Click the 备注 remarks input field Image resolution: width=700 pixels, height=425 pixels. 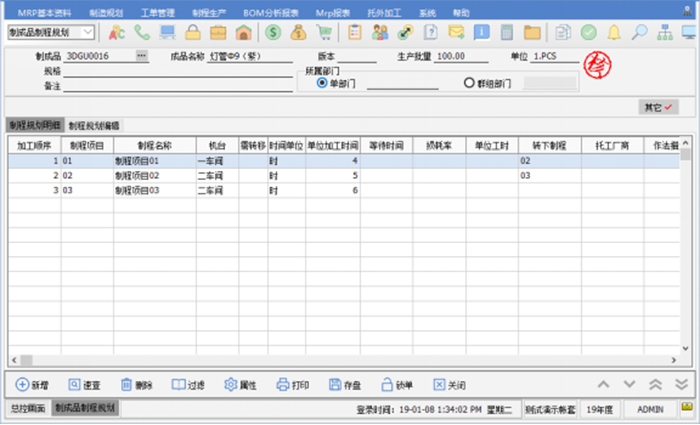coord(170,87)
